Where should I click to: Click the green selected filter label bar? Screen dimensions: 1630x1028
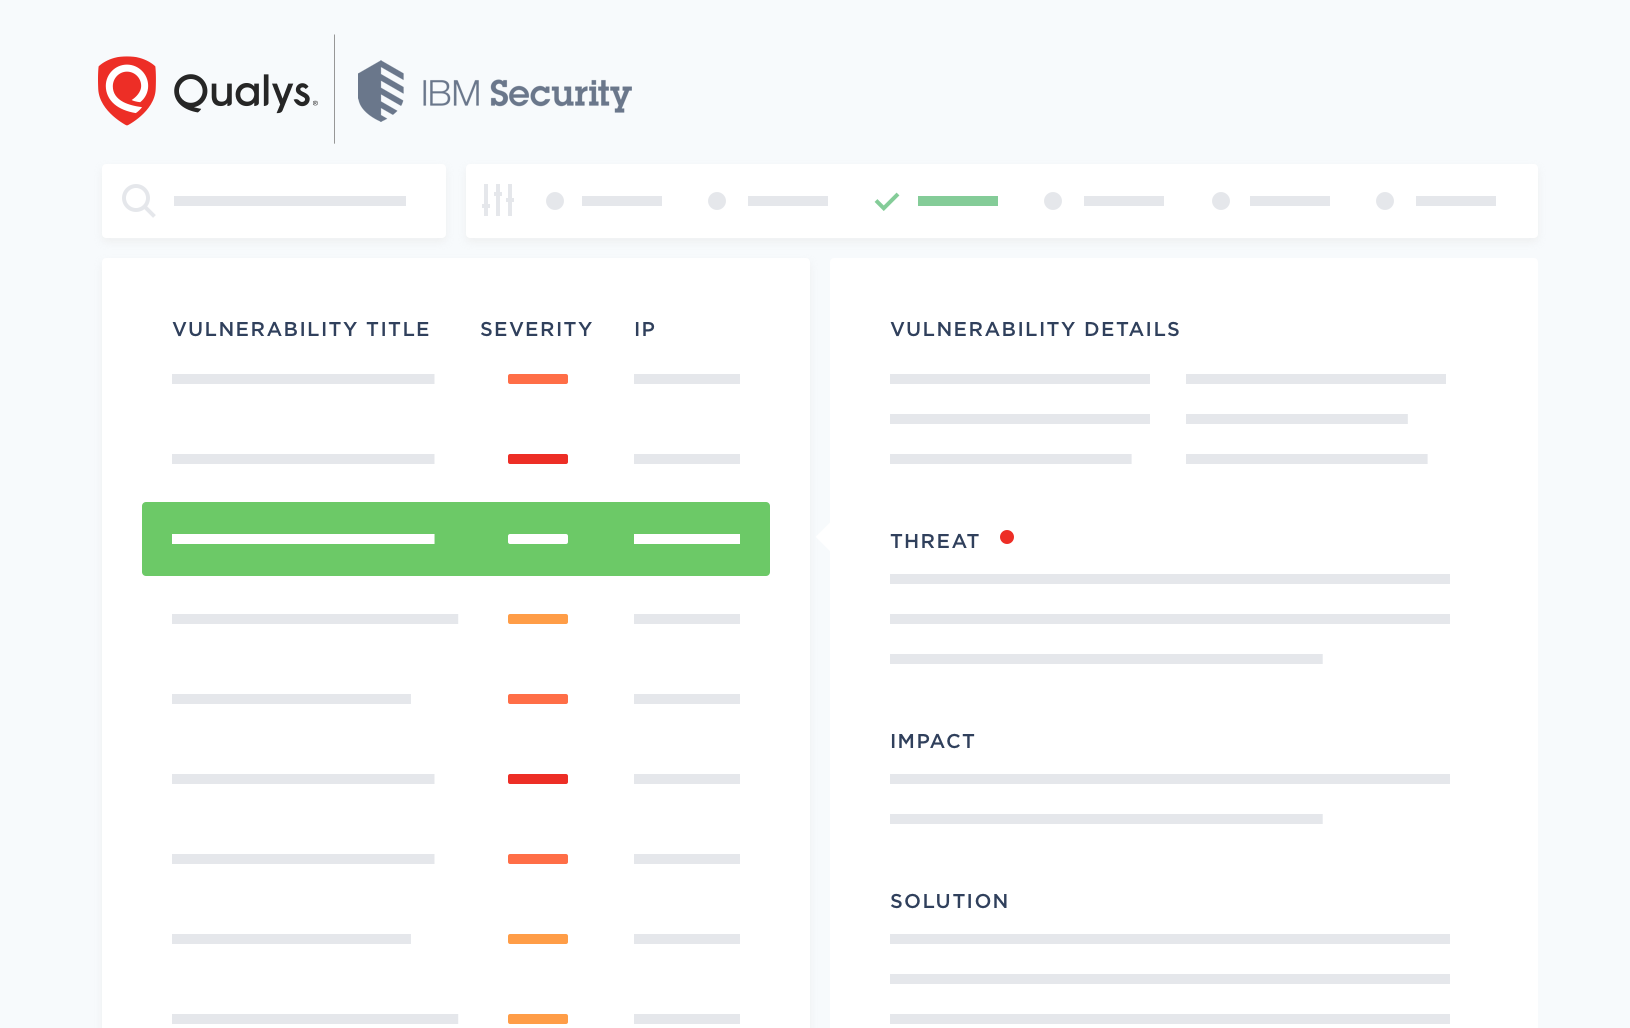[x=957, y=201]
